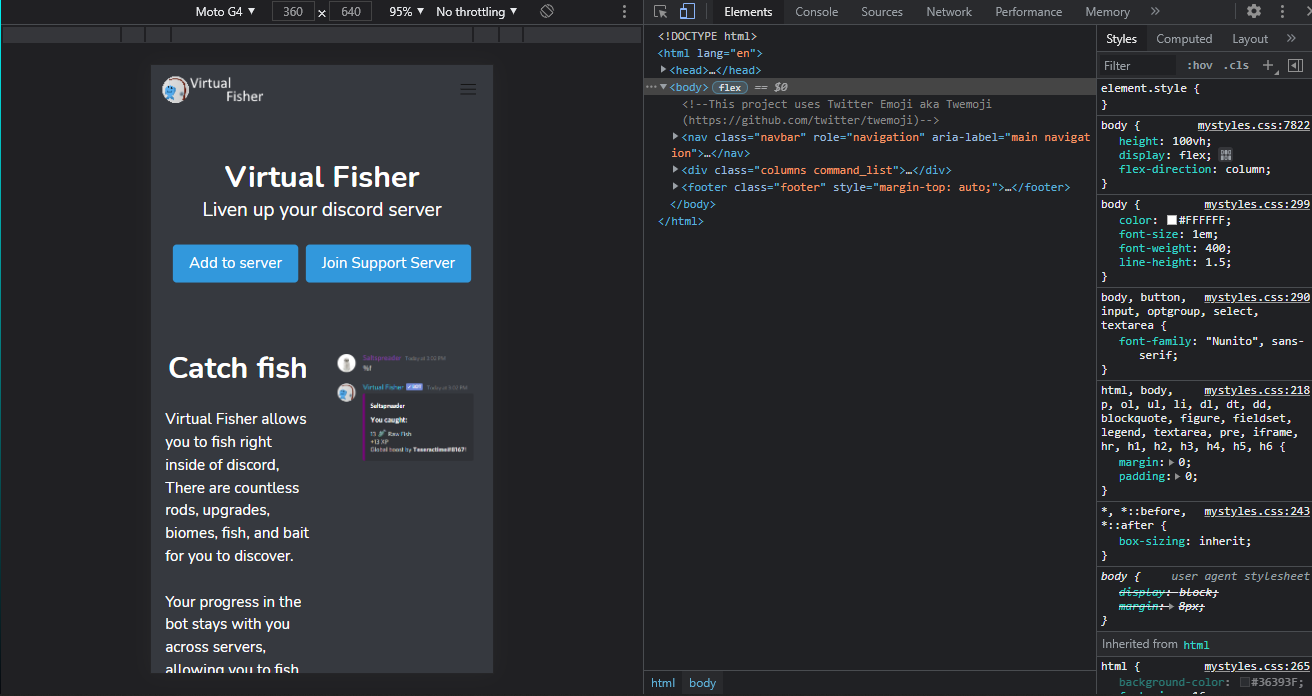Image resolution: width=1312 pixels, height=696 pixels.
Task: Open DevTools settings gear
Action: click(1254, 12)
